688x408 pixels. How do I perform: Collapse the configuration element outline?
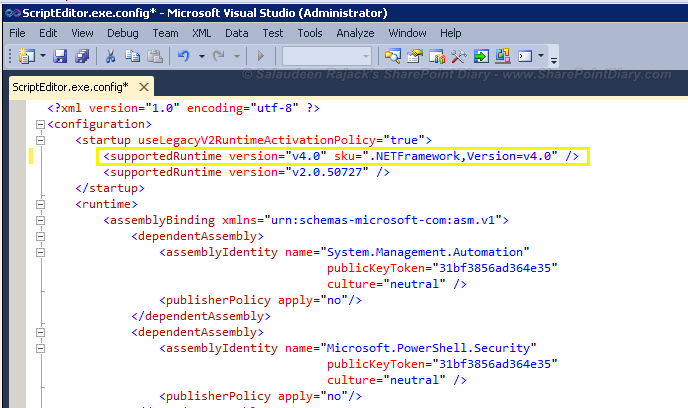(x=40, y=125)
